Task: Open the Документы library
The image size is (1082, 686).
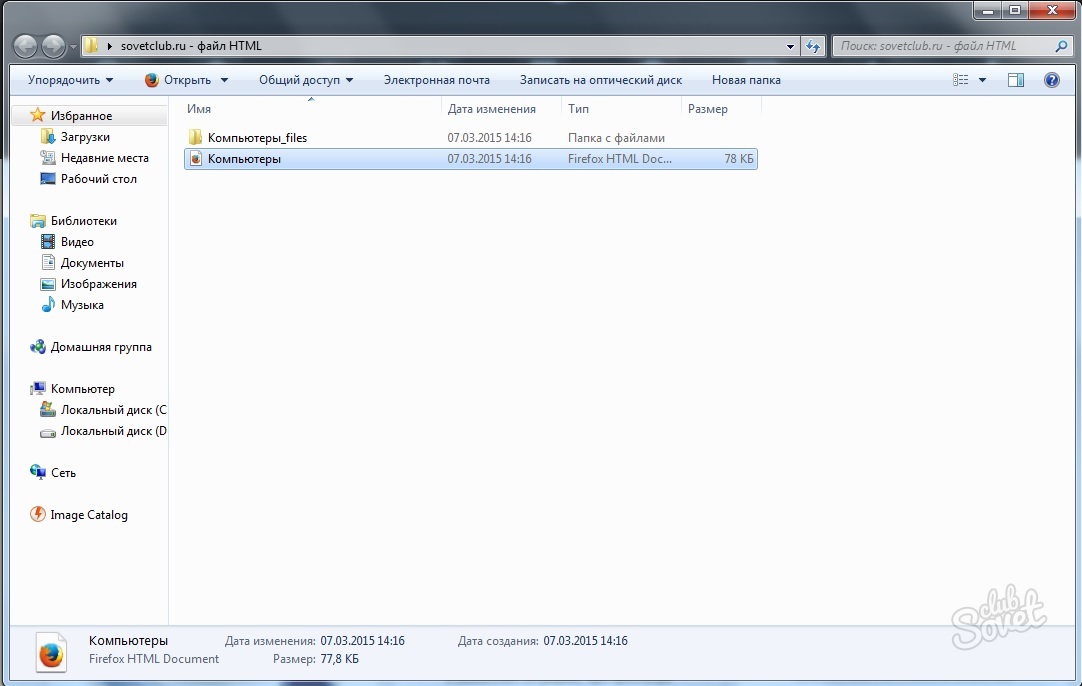Action: point(92,263)
